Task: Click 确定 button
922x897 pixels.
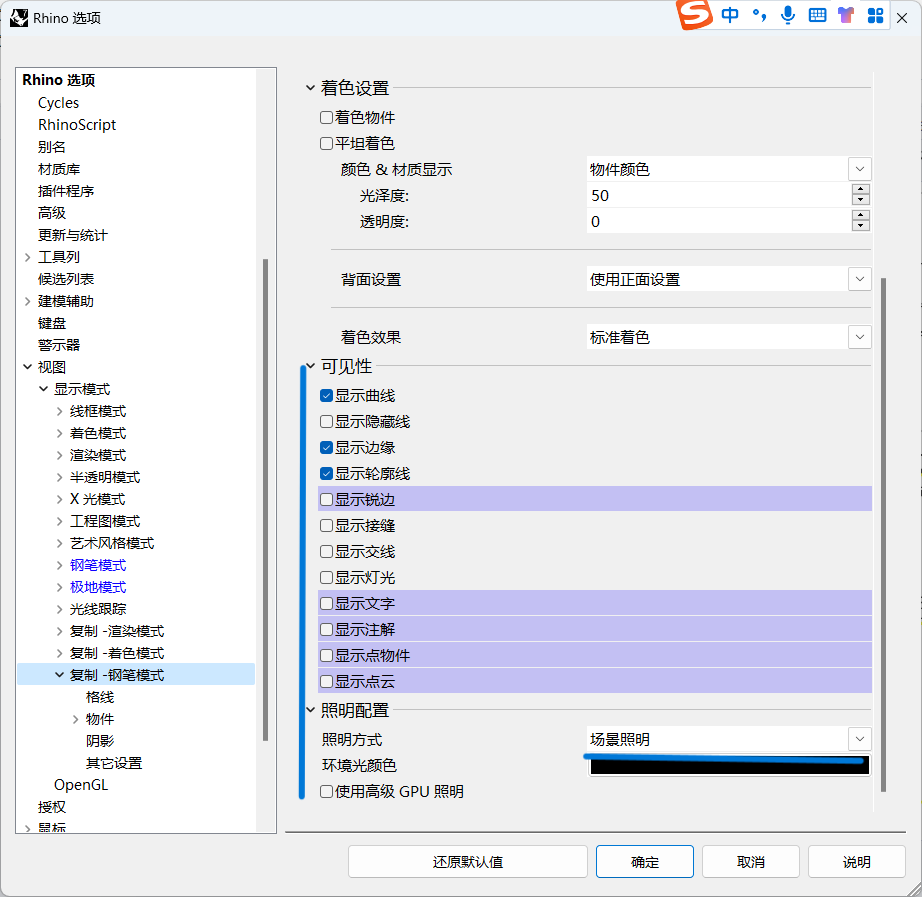Action: tap(644, 862)
